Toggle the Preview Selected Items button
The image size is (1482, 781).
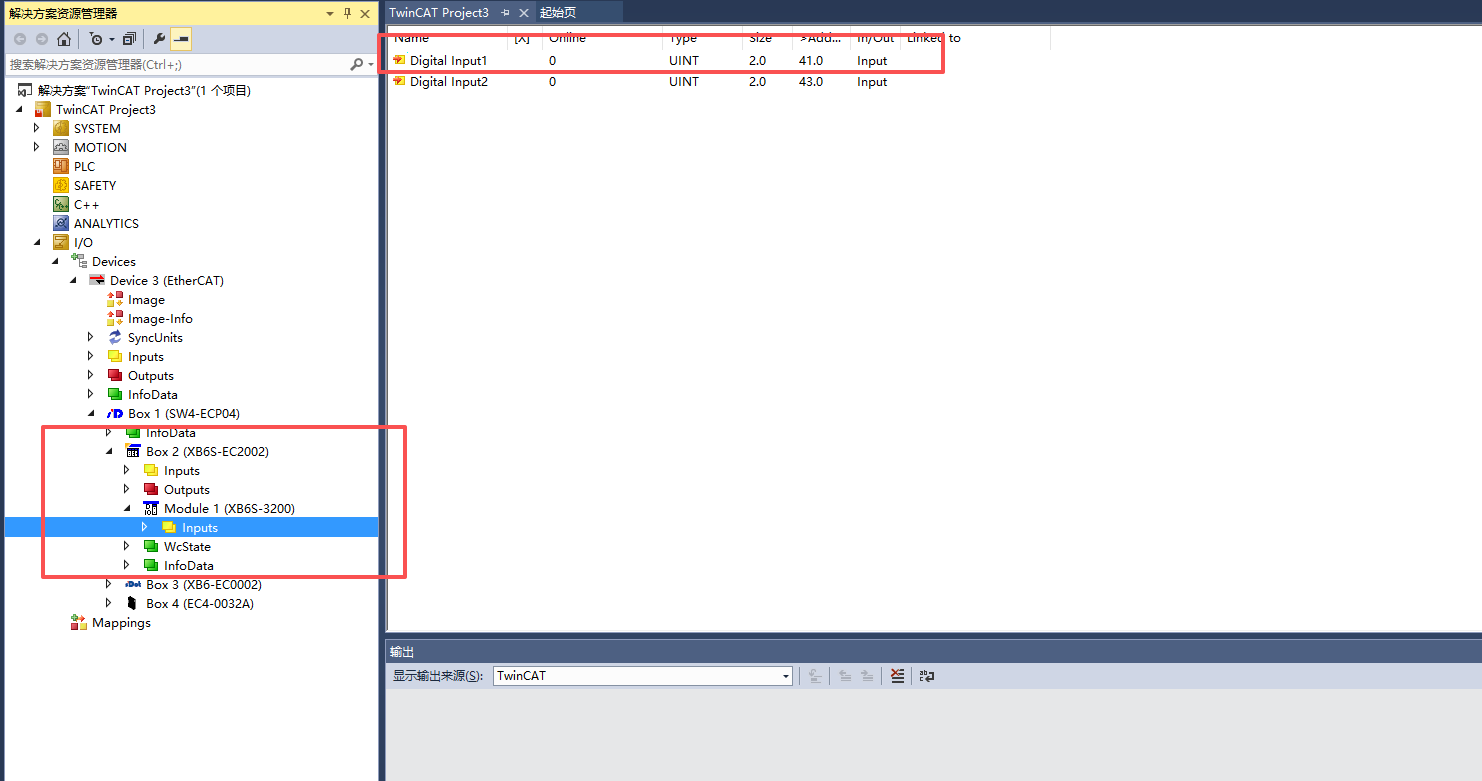click(x=181, y=39)
